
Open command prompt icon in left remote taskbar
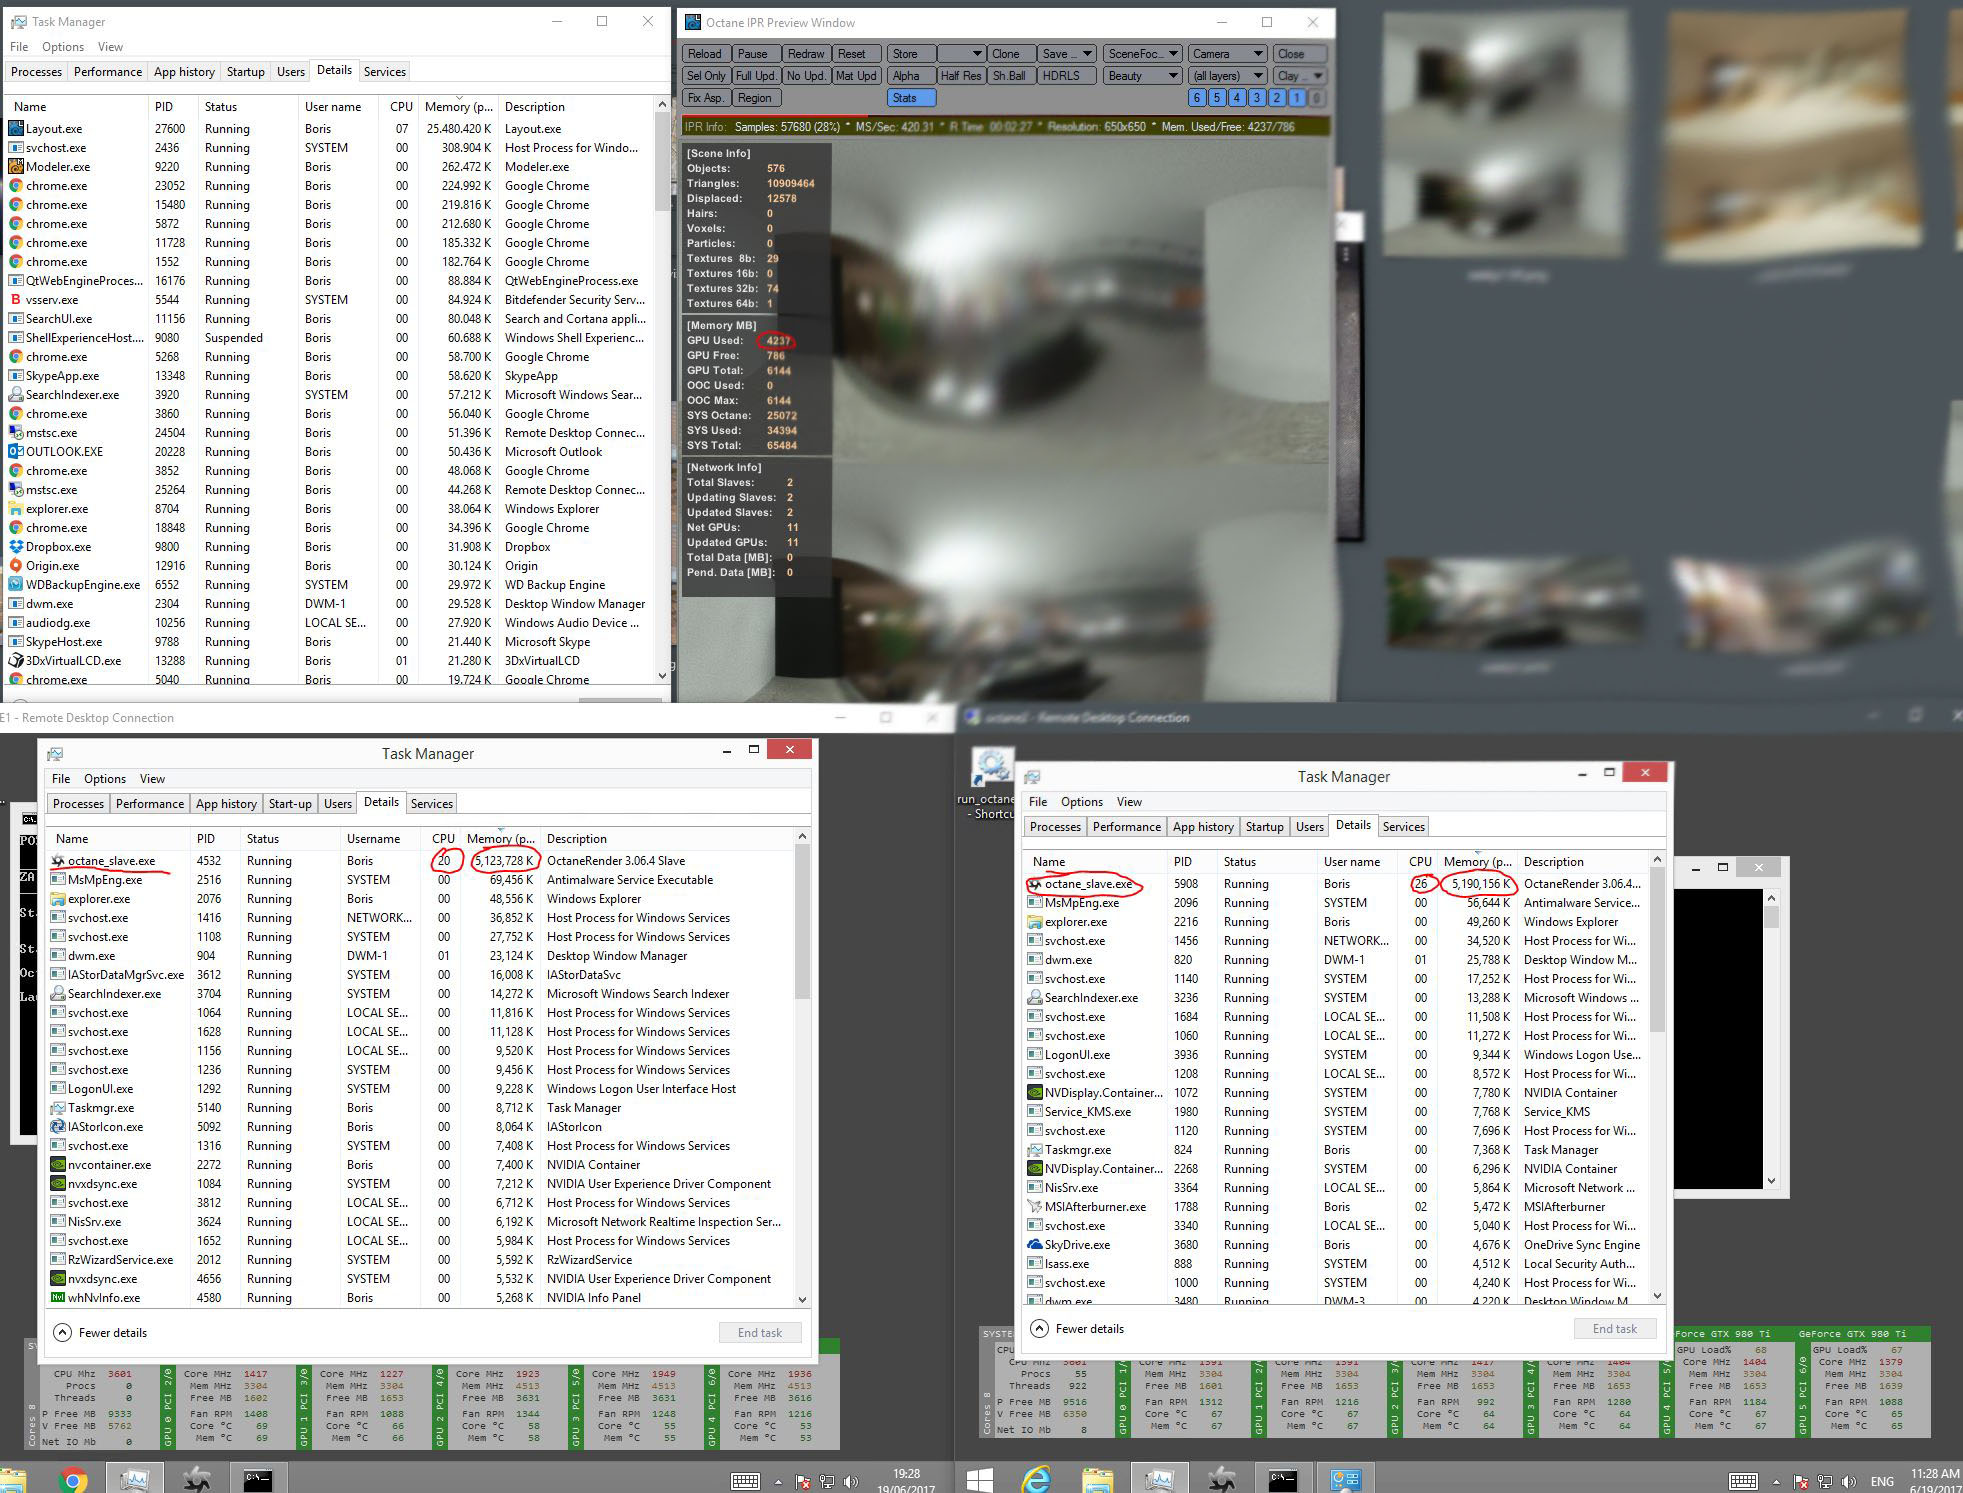click(259, 1479)
